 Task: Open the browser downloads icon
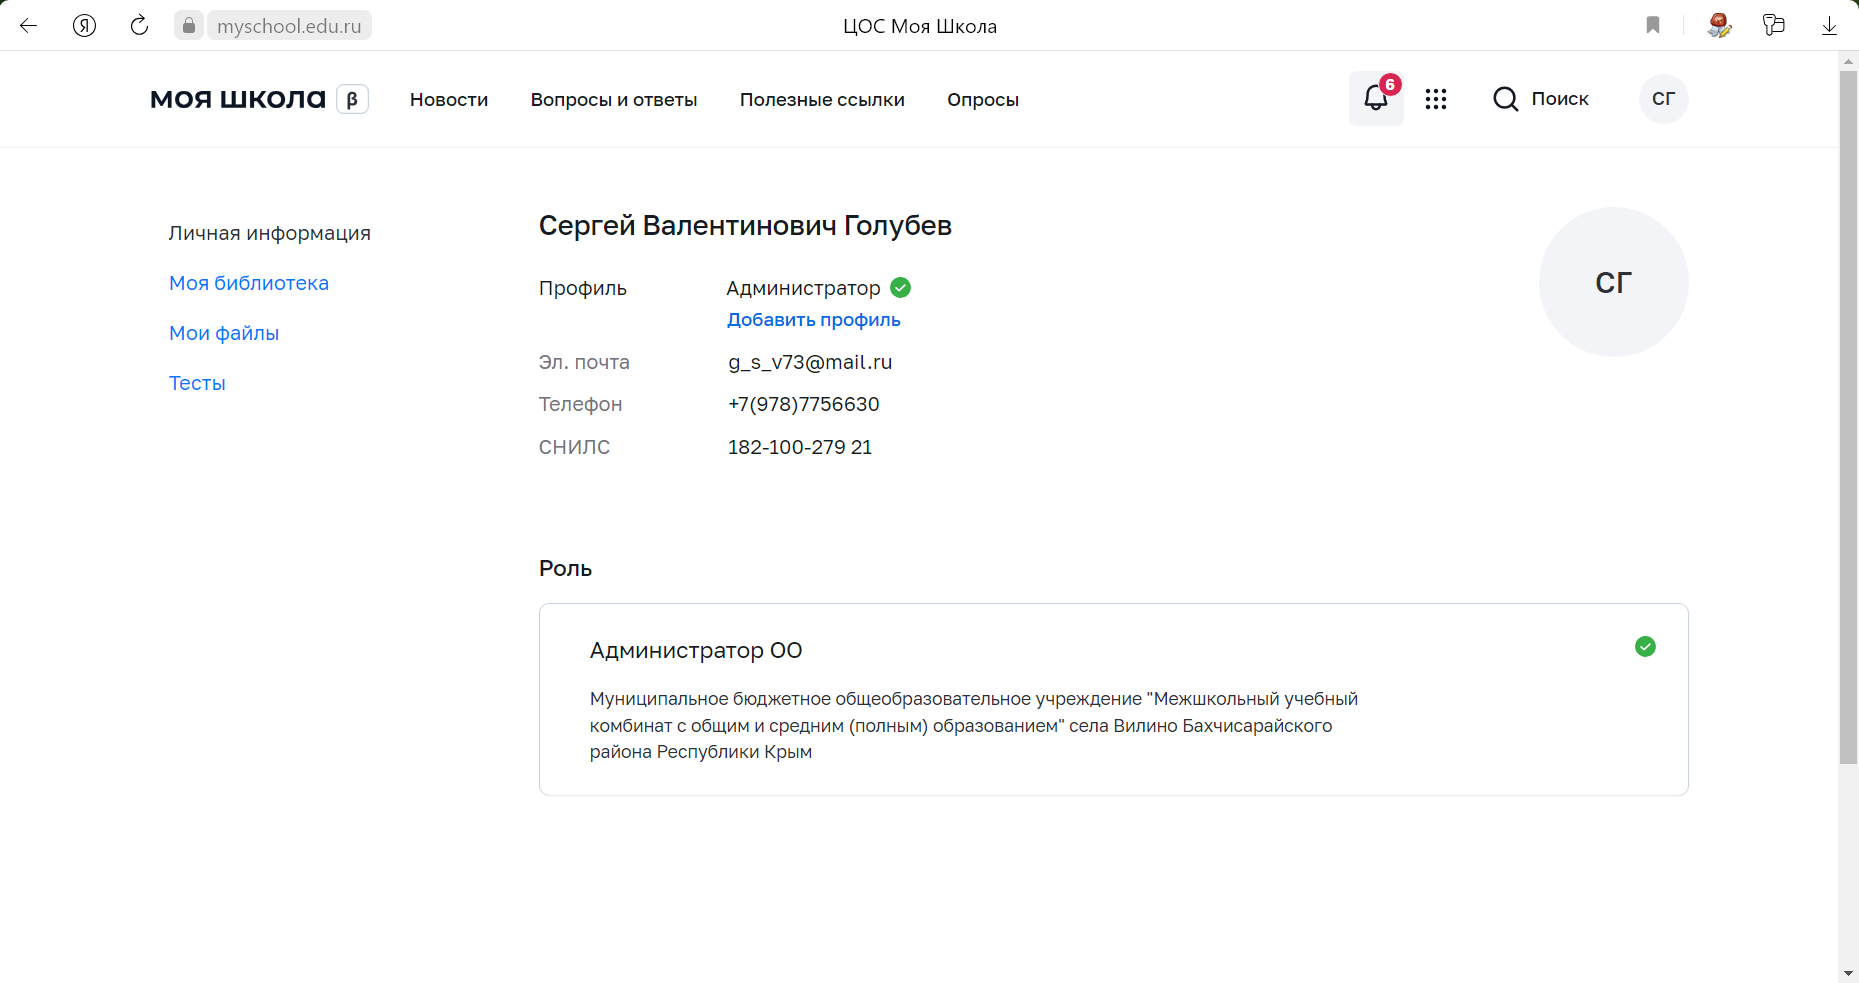click(x=1829, y=26)
